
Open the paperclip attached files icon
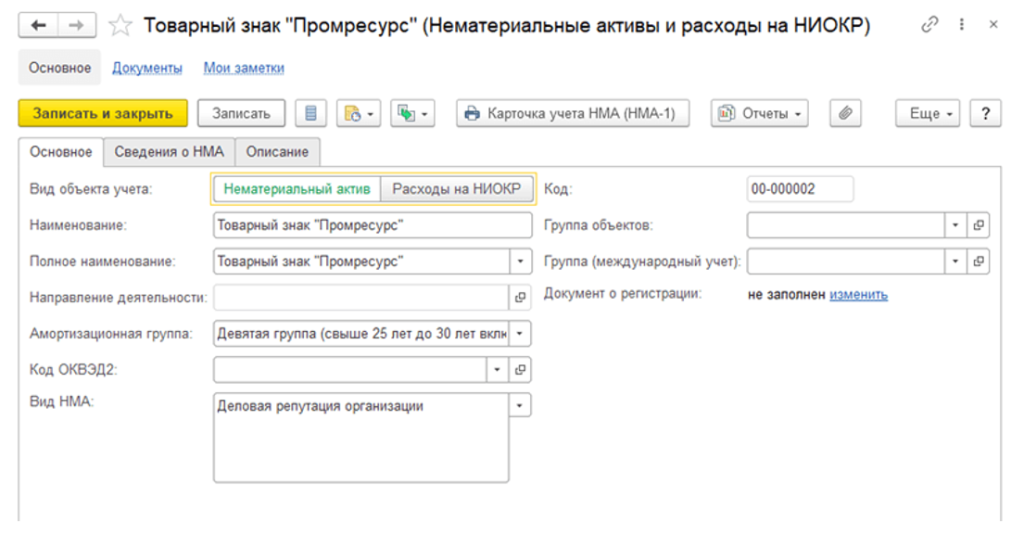click(x=845, y=114)
